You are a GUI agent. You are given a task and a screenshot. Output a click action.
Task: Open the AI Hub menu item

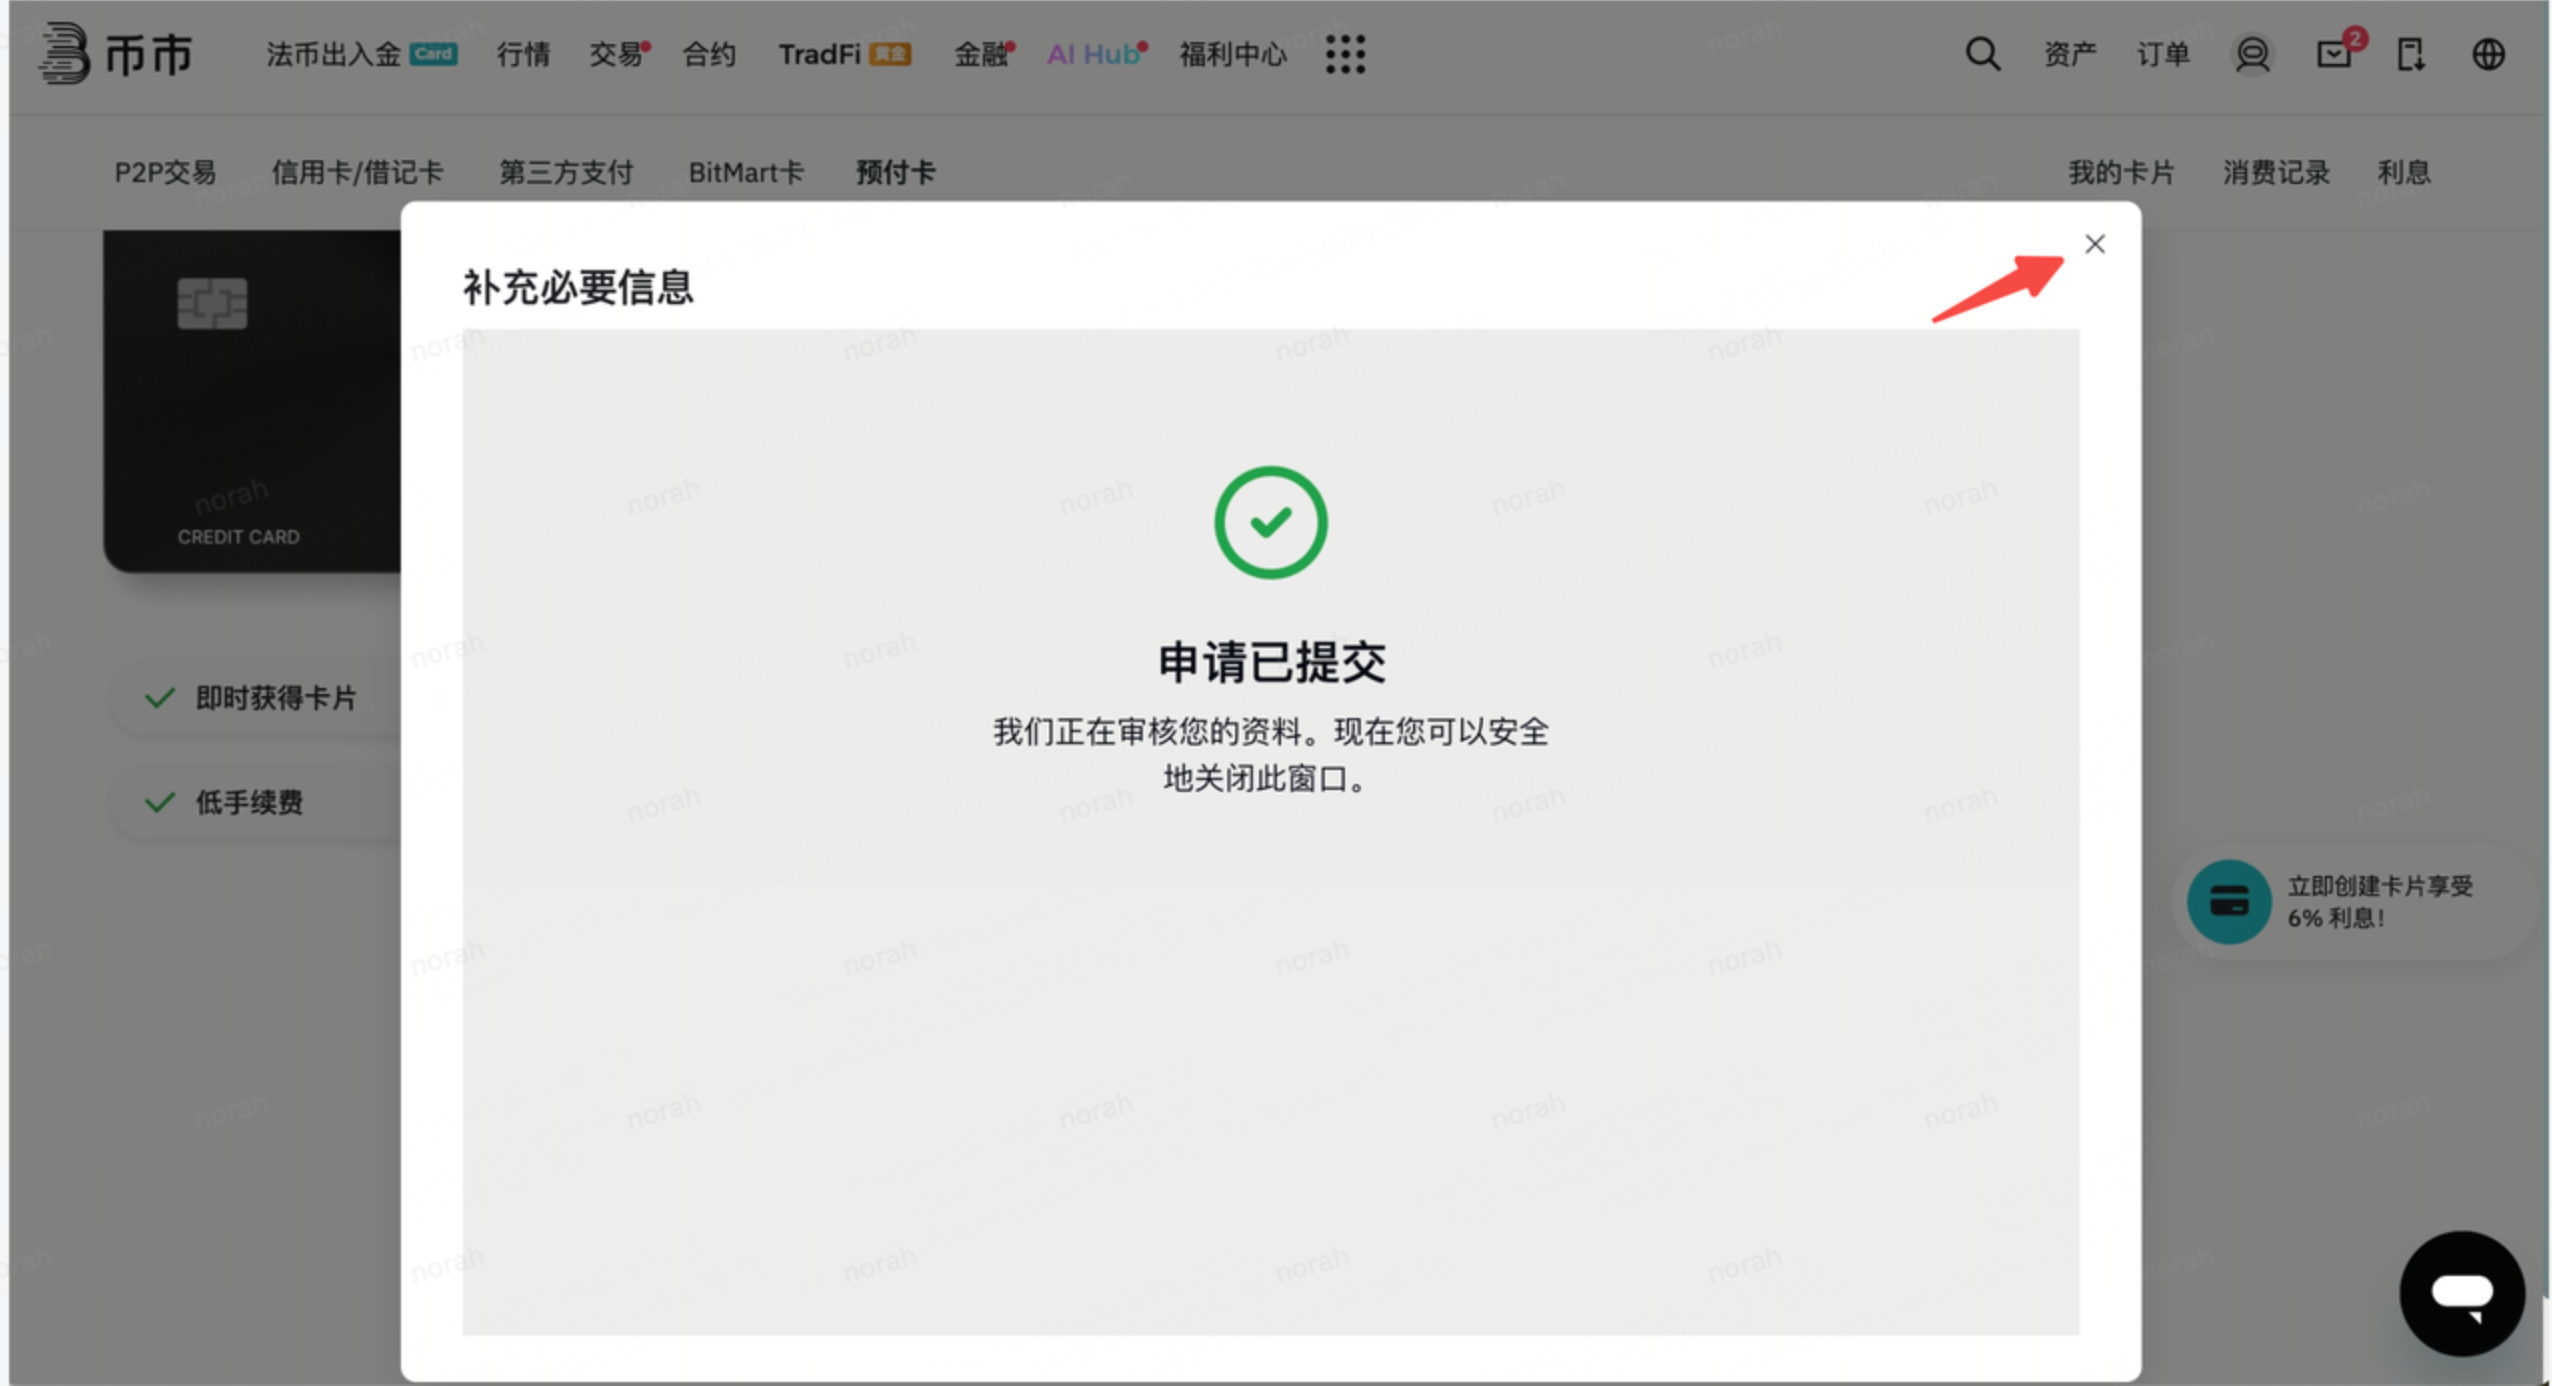click(x=1097, y=54)
